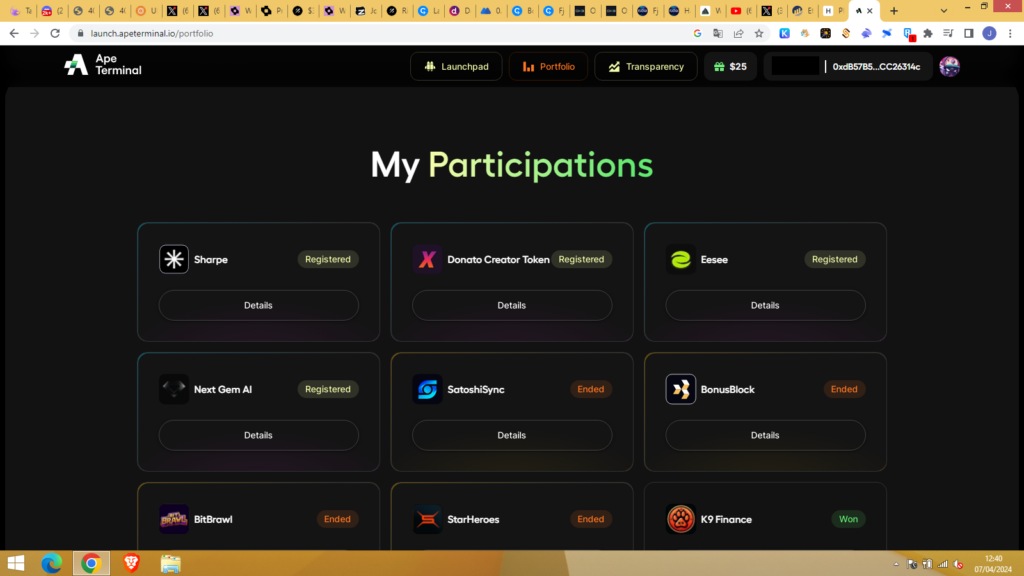Show hidden system tray icons
This screenshot has width=1024, height=576.
896,564
